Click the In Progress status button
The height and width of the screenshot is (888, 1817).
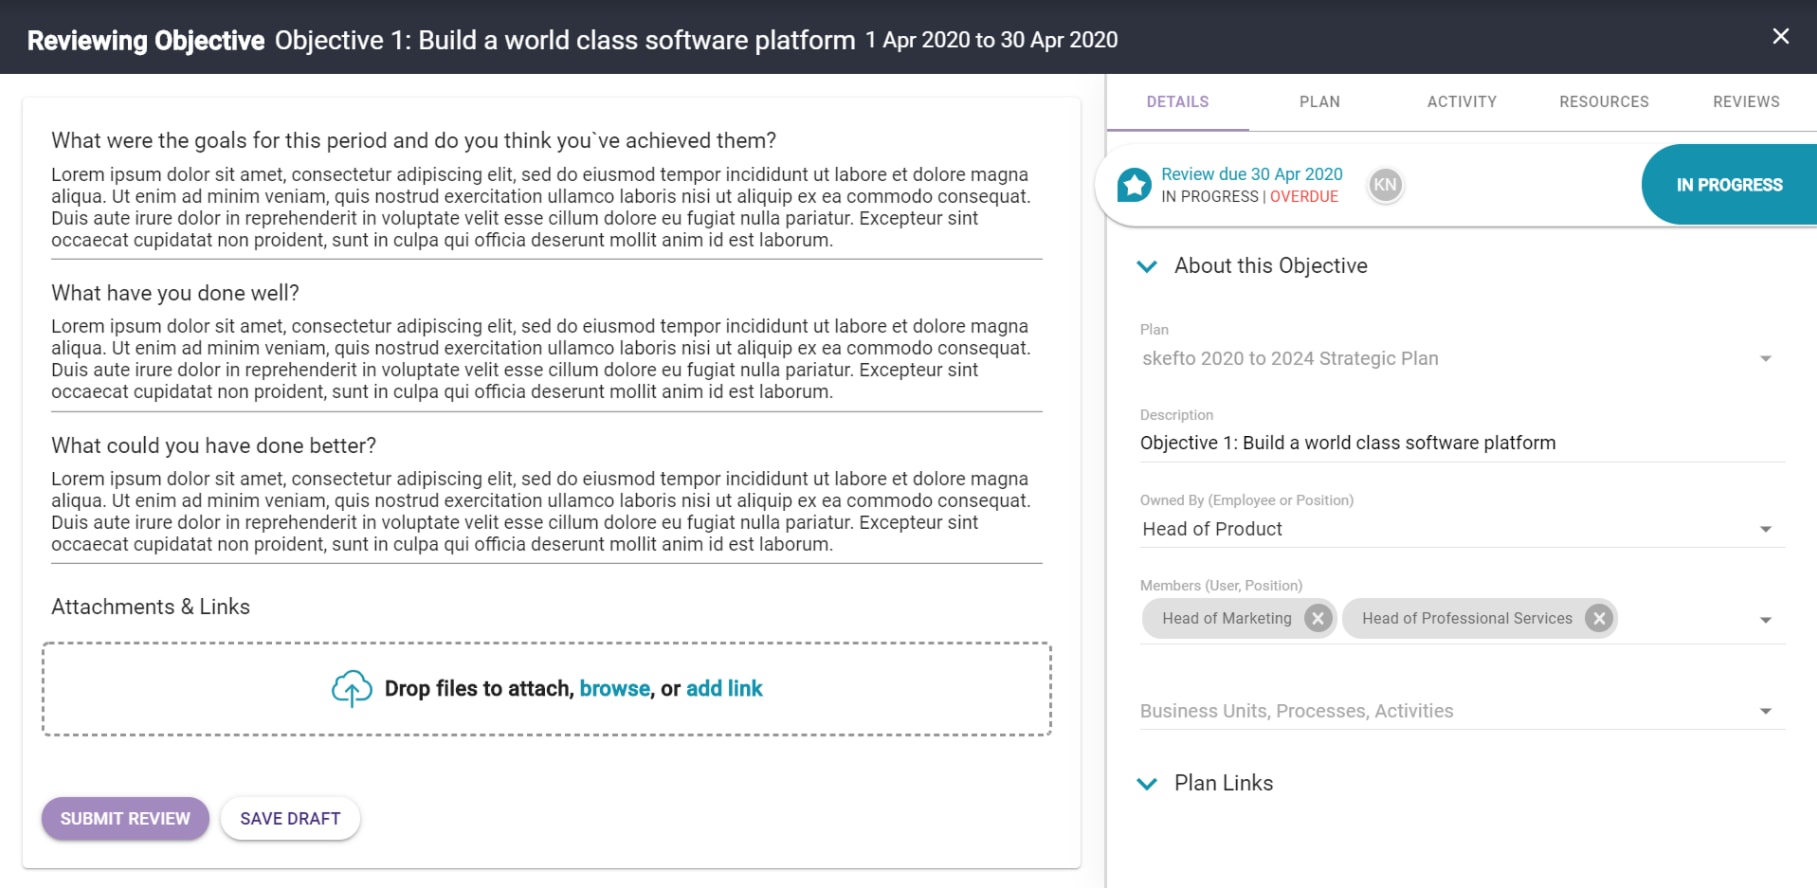tap(1729, 185)
